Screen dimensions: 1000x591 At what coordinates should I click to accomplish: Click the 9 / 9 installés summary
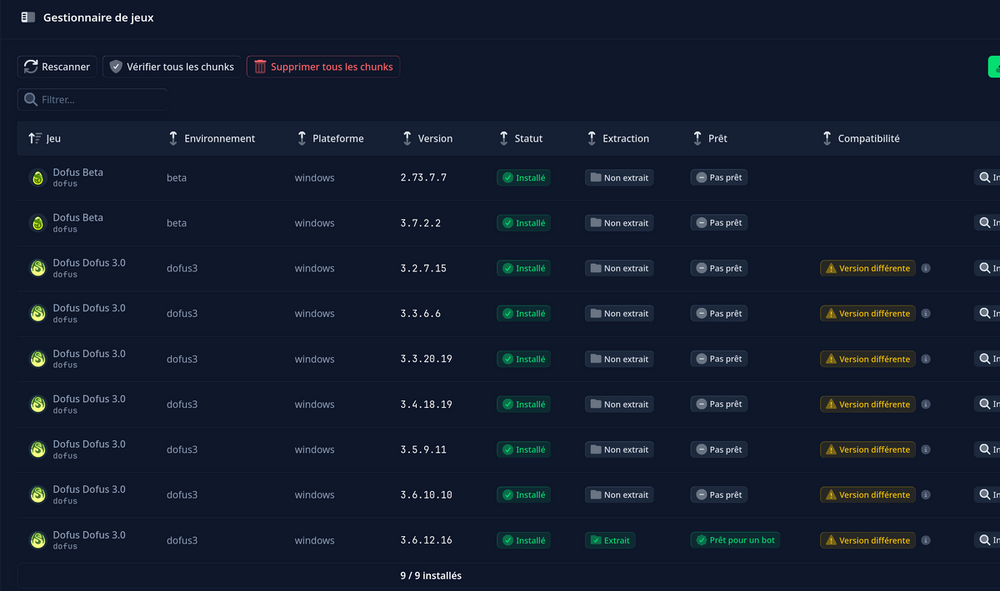[430, 576]
